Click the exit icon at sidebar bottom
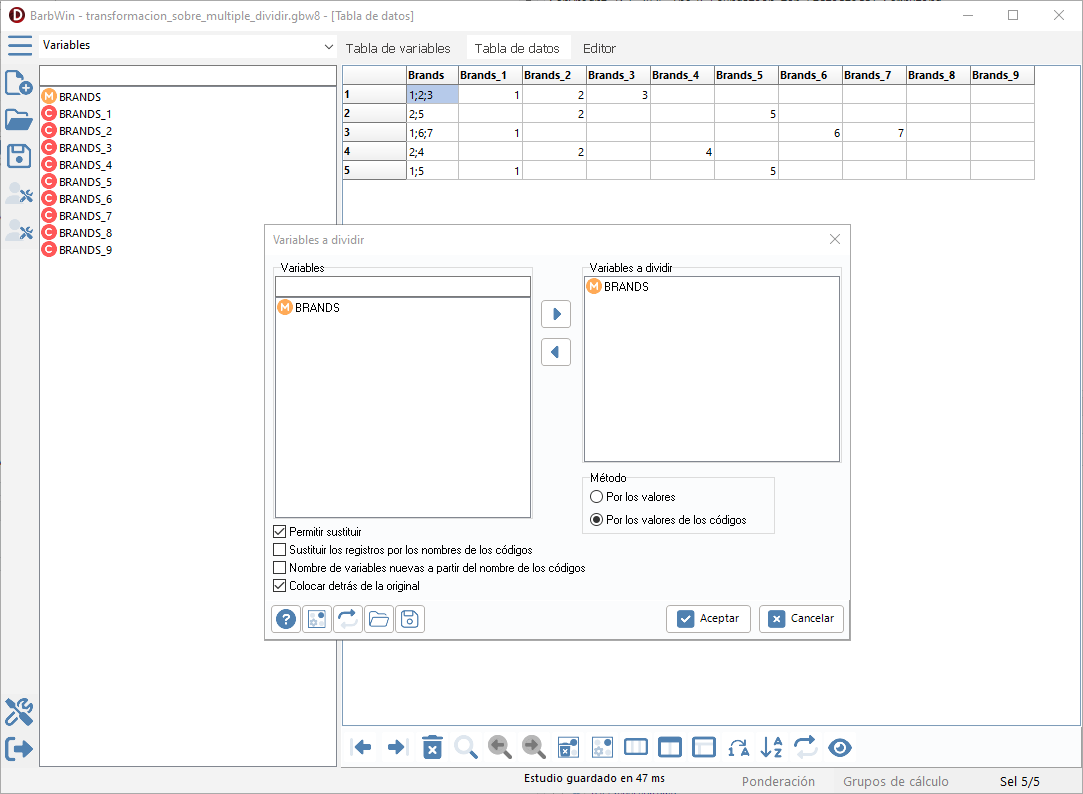Viewport: 1083px width, 794px height. point(19,748)
